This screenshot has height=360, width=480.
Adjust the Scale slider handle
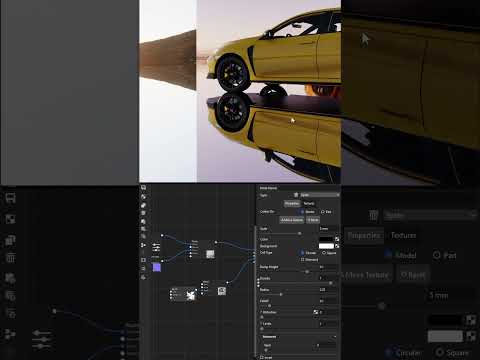299,234
